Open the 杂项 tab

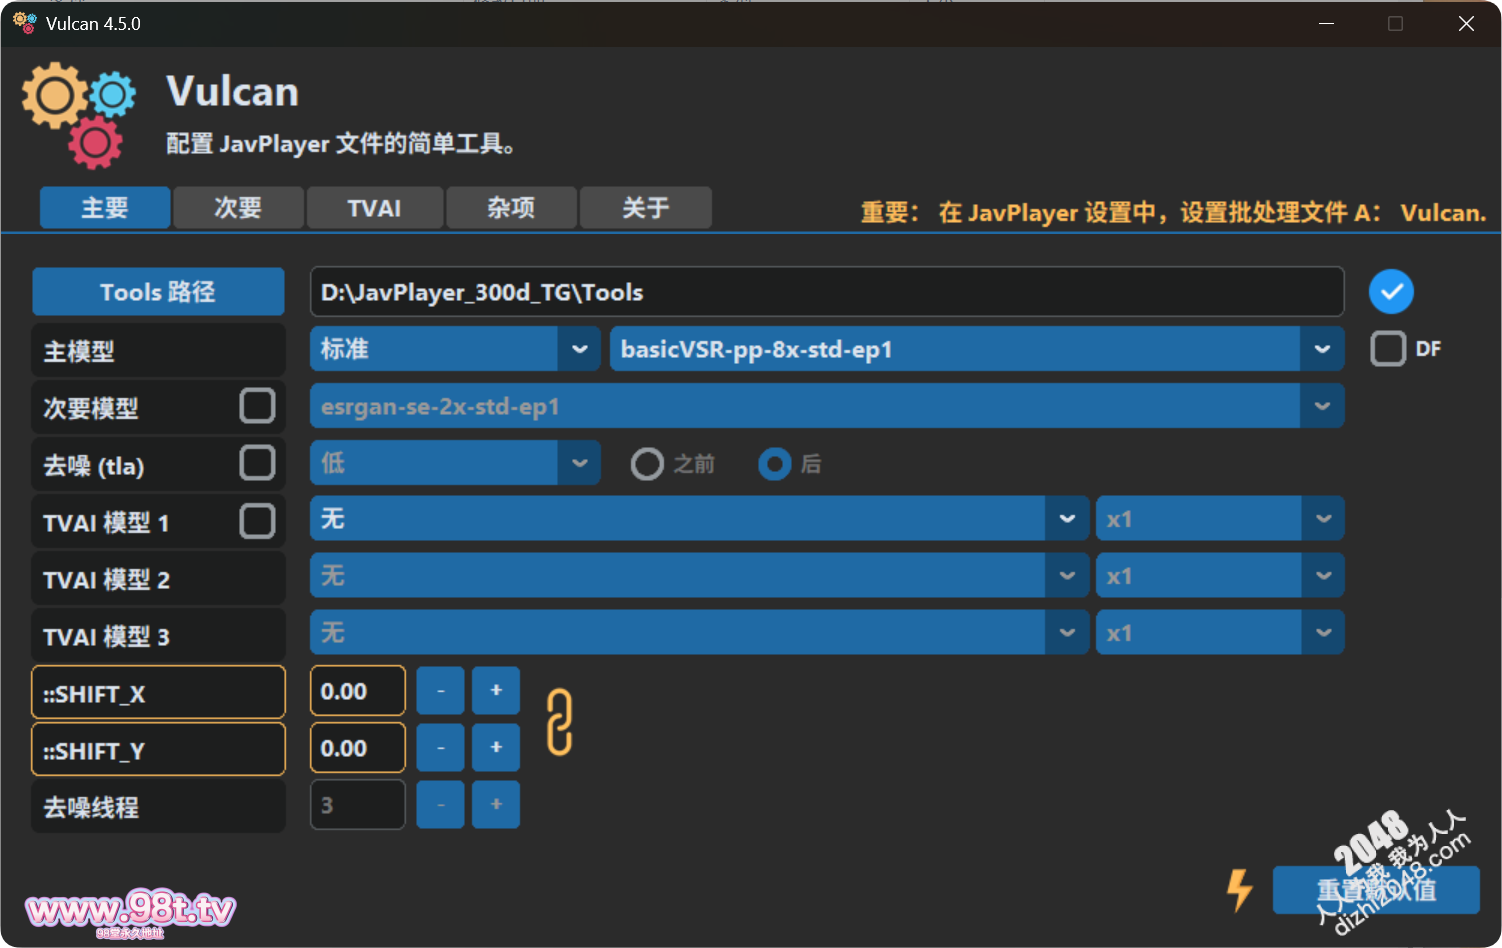click(511, 208)
